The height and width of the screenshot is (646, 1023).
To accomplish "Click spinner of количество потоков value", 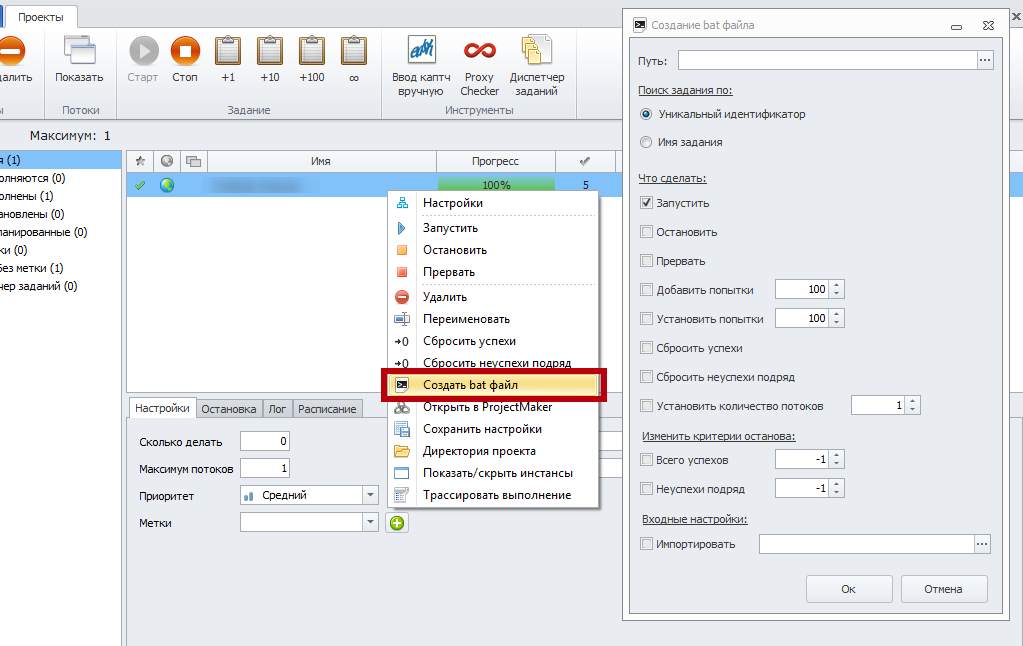I will pos(912,405).
